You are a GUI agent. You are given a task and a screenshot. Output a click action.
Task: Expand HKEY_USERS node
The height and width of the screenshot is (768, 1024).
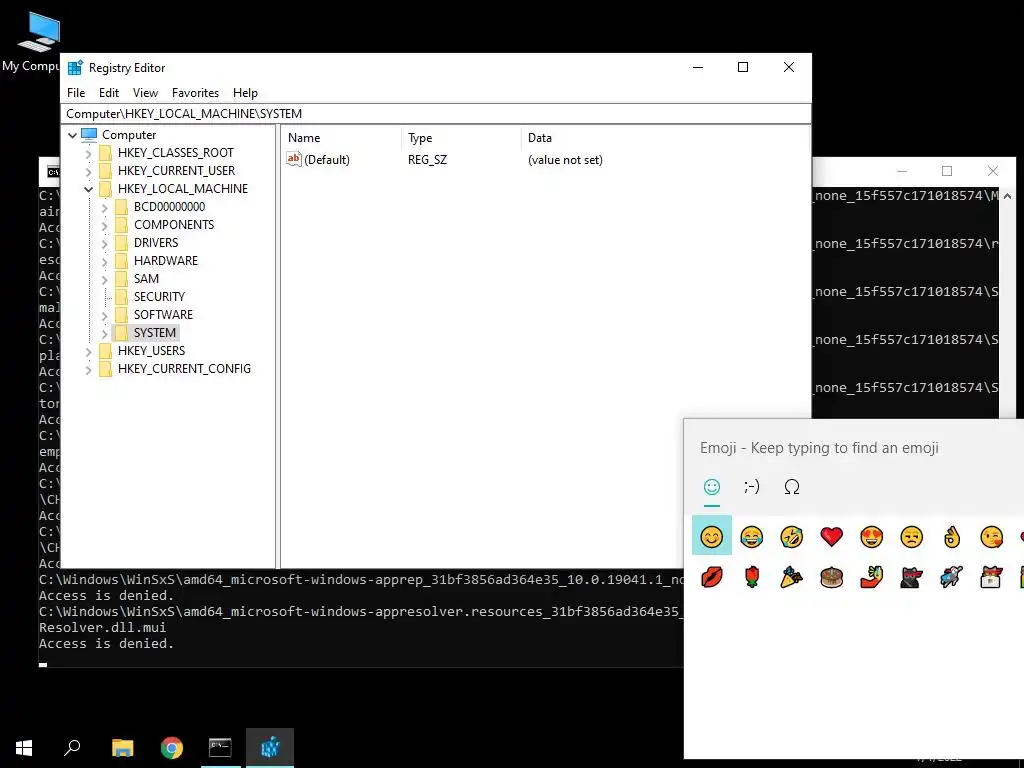click(88, 351)
